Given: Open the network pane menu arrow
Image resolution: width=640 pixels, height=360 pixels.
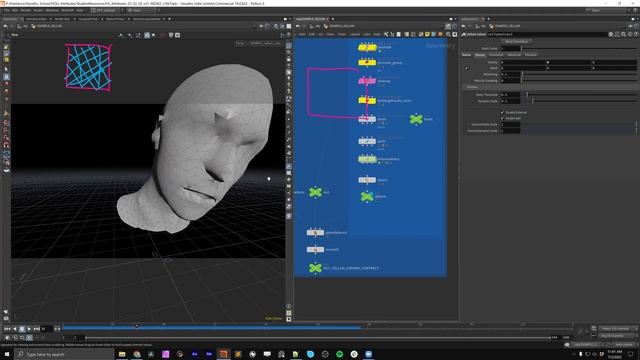Looking at the screenshot, I should coord(456,19).
